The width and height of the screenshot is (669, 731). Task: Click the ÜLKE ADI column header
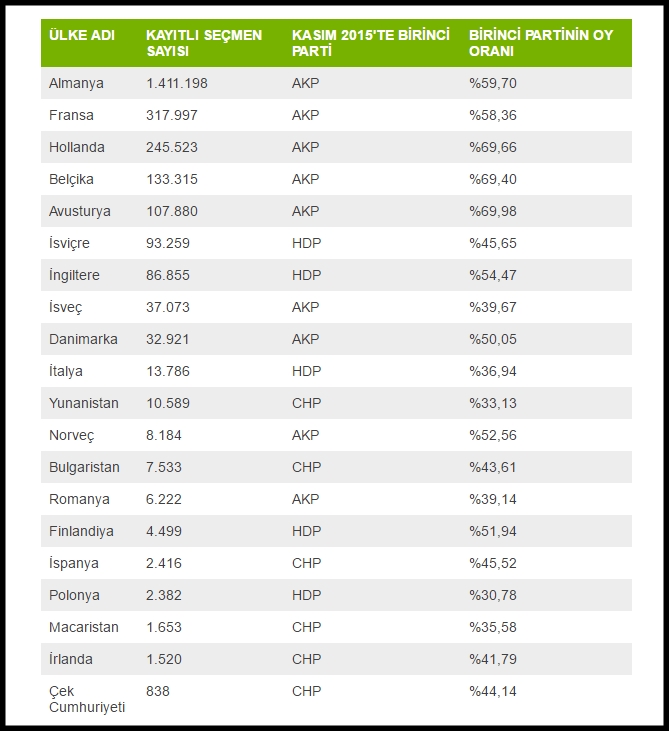coord(82,35)
